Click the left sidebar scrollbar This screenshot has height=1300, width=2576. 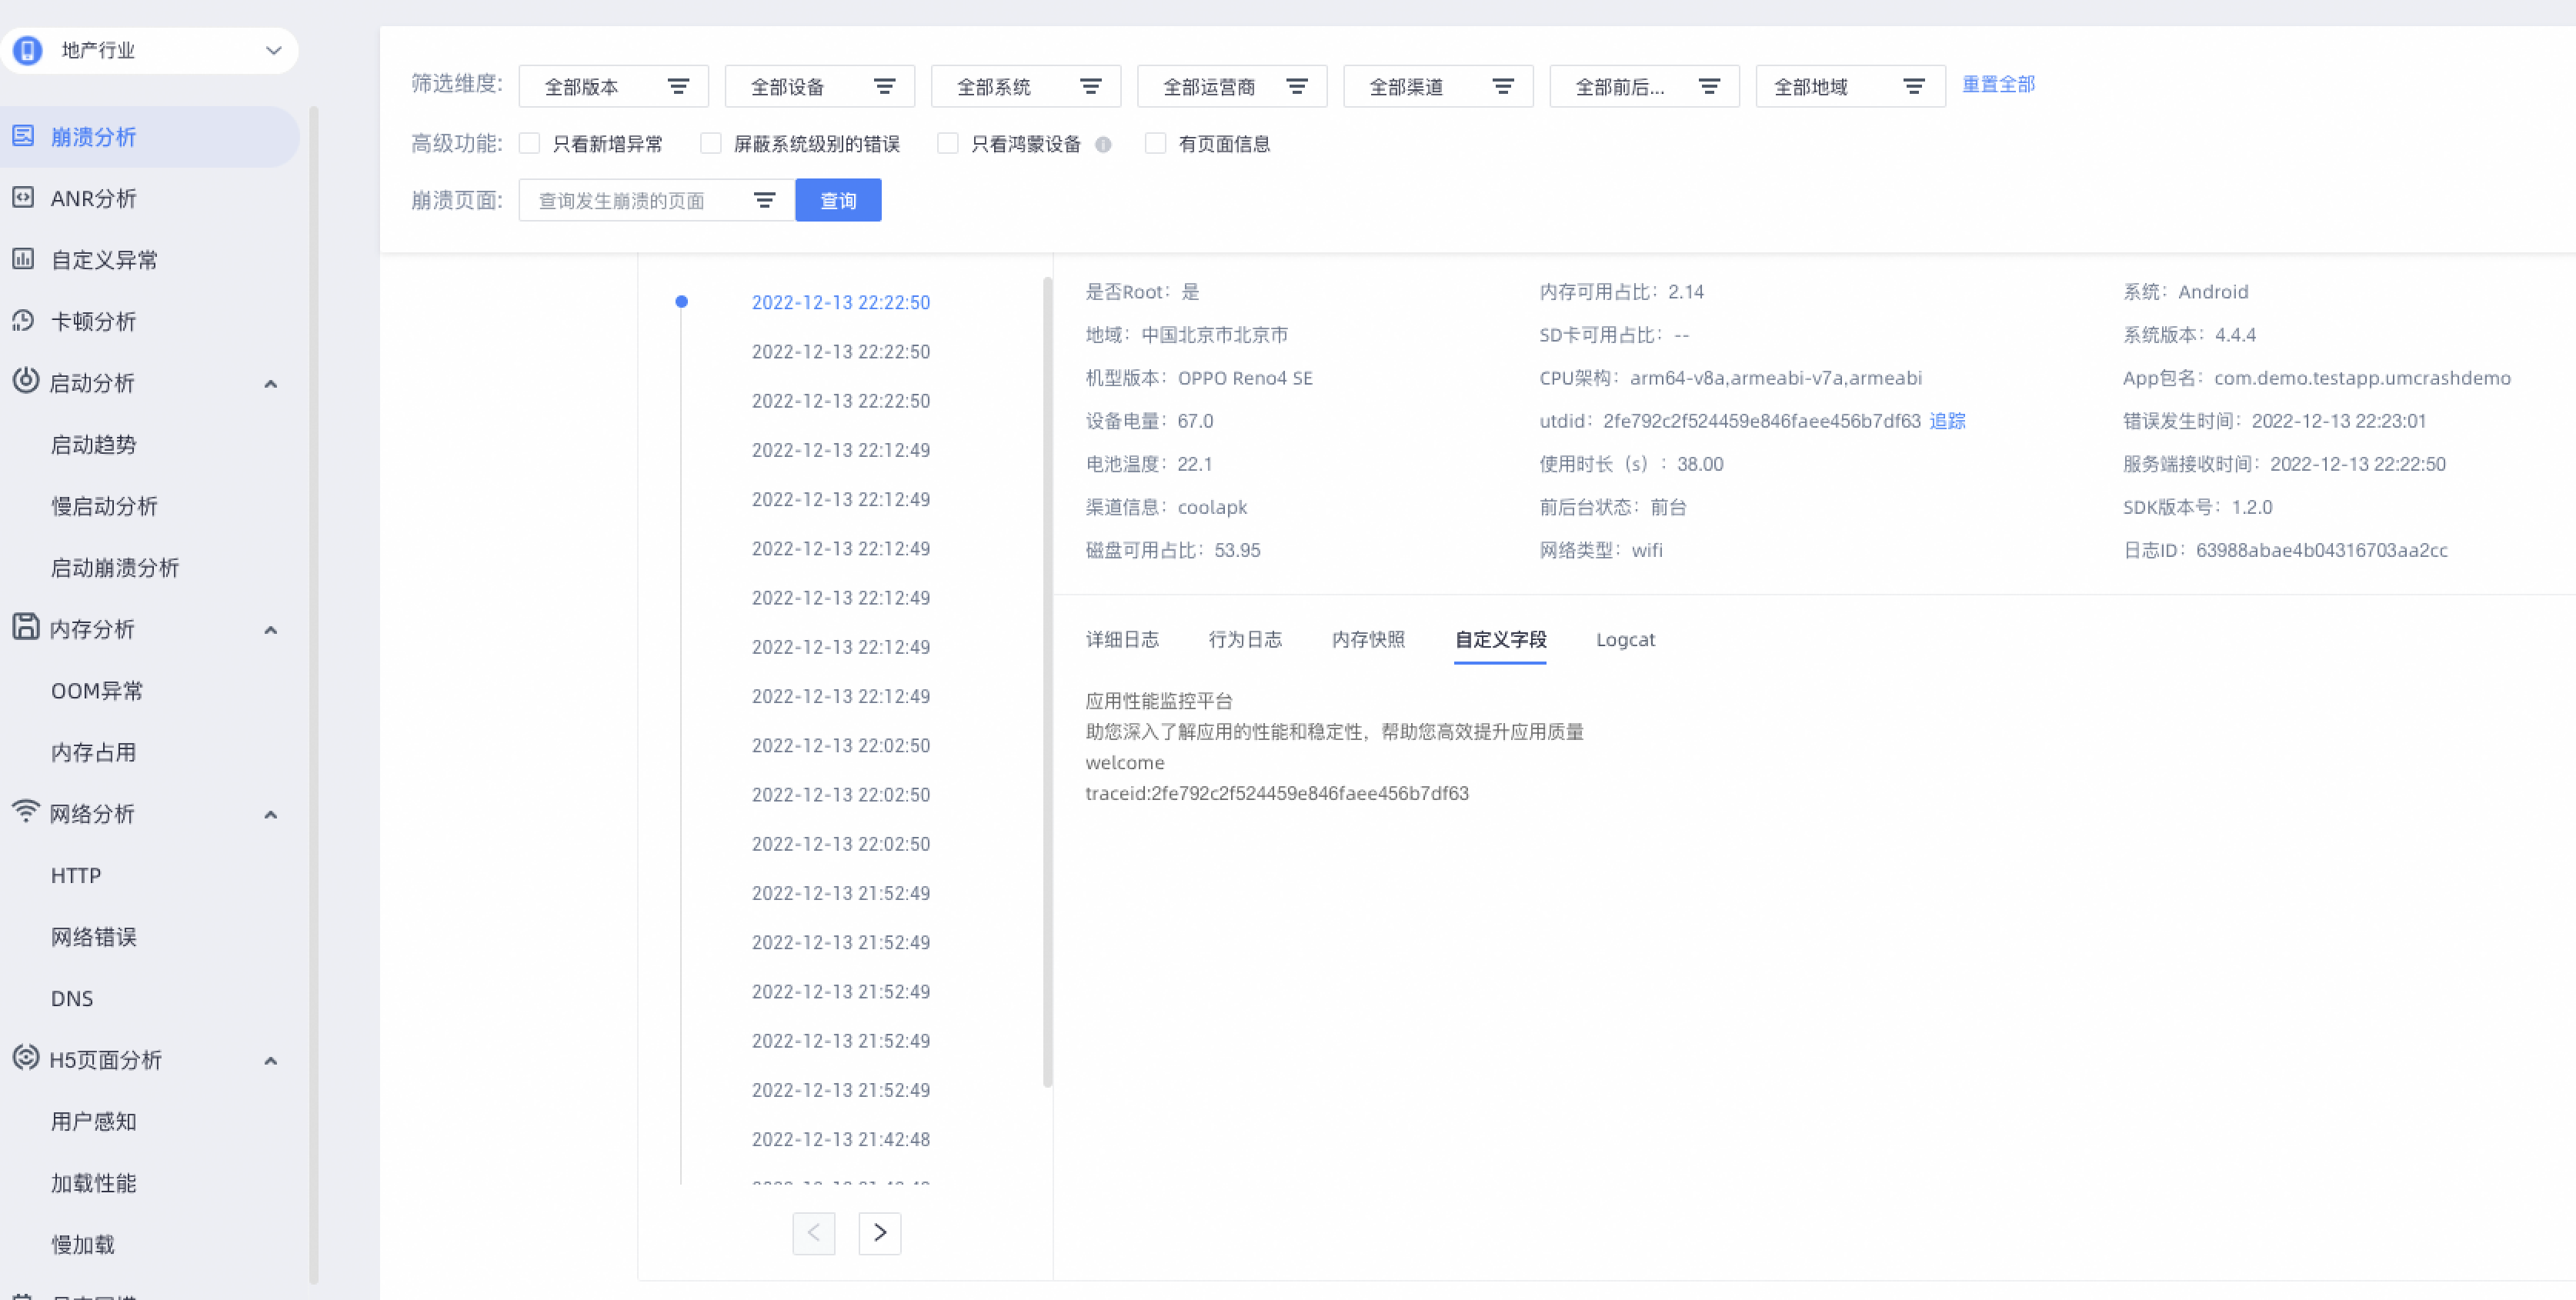(x=314, y=694)
